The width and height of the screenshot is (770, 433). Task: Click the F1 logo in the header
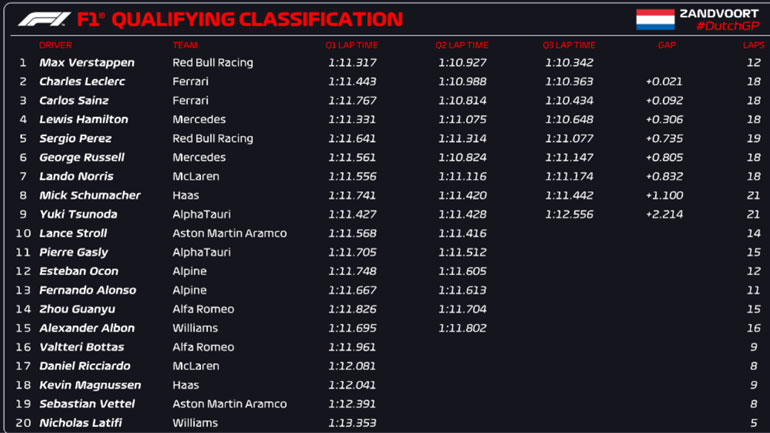coord(43,19)
